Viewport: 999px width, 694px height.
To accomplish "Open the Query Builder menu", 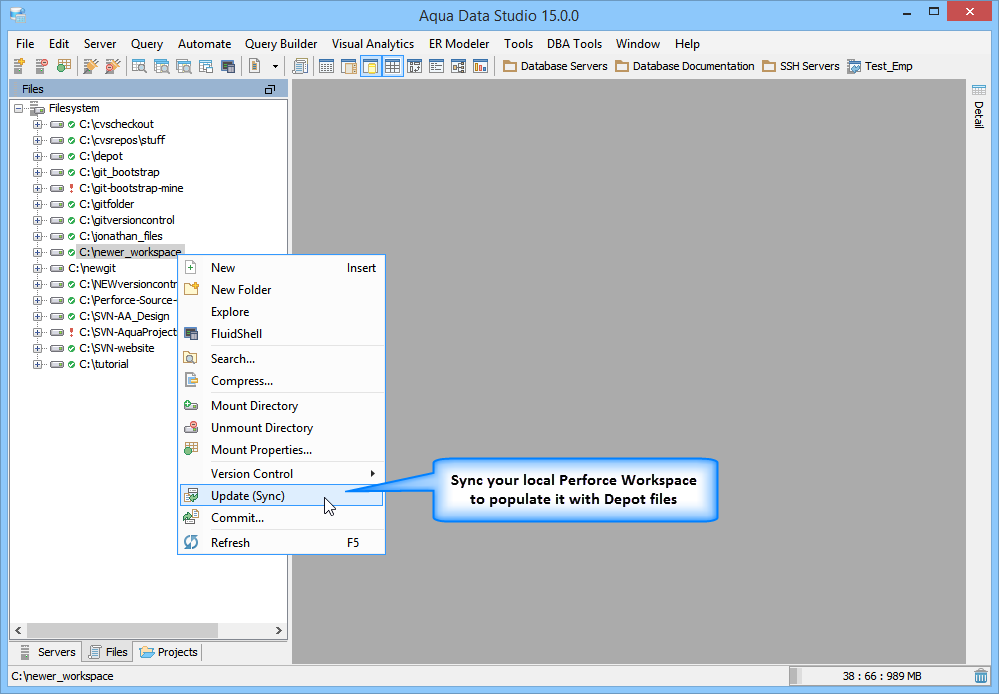I will coord(281,43).
